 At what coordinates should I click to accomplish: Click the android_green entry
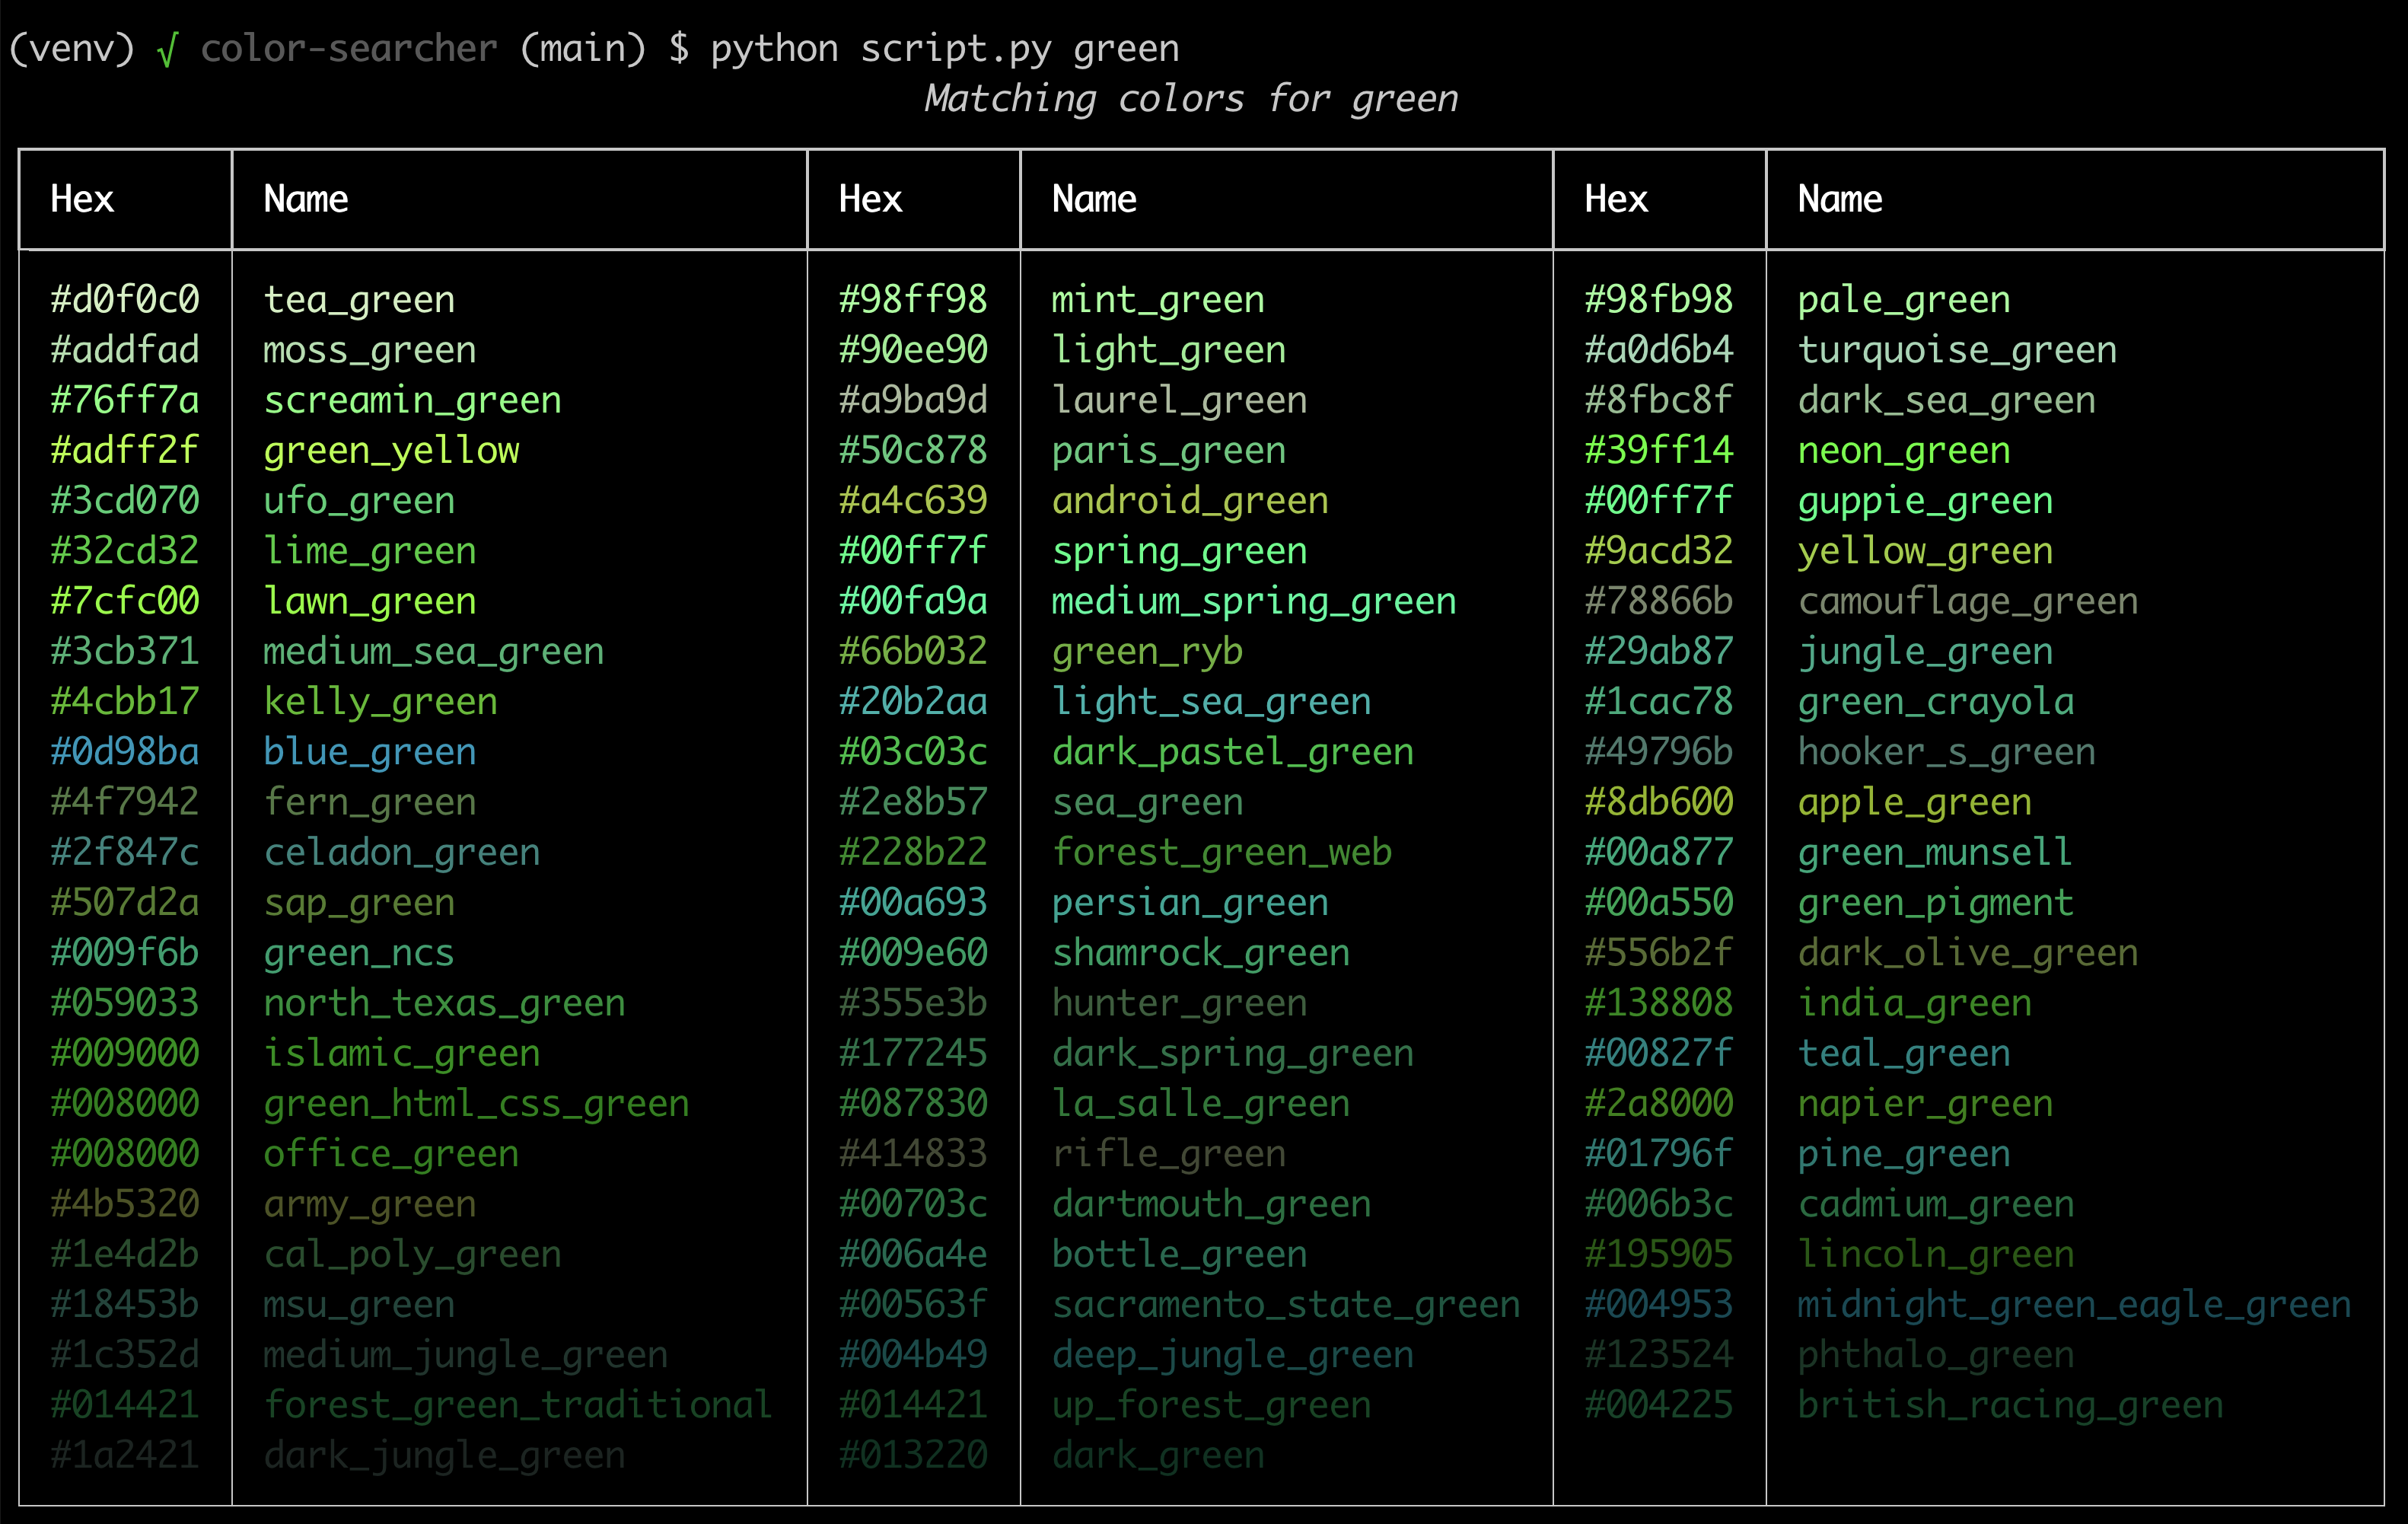click(1190, 501)
